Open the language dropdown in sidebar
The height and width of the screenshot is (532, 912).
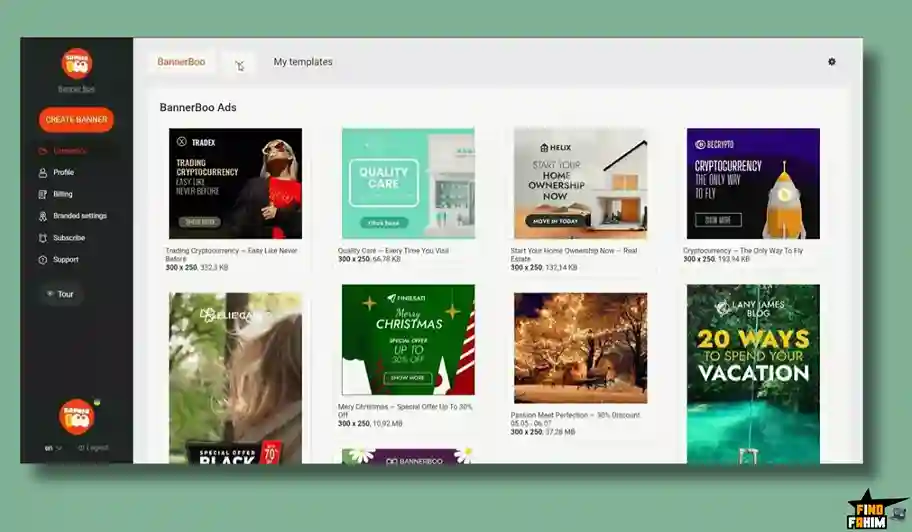53,448
